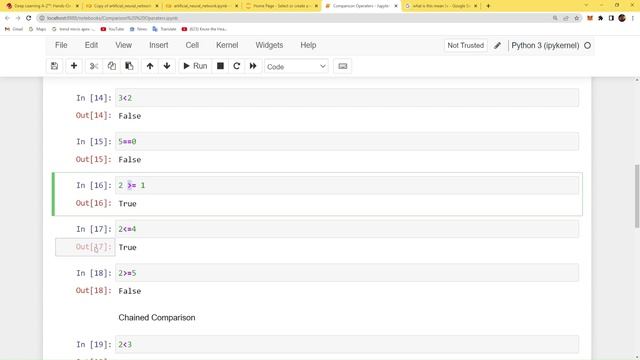Viewport: 640px width, 360px height.
Task: Restart kernel and run all cells
Action: [253, 66]
